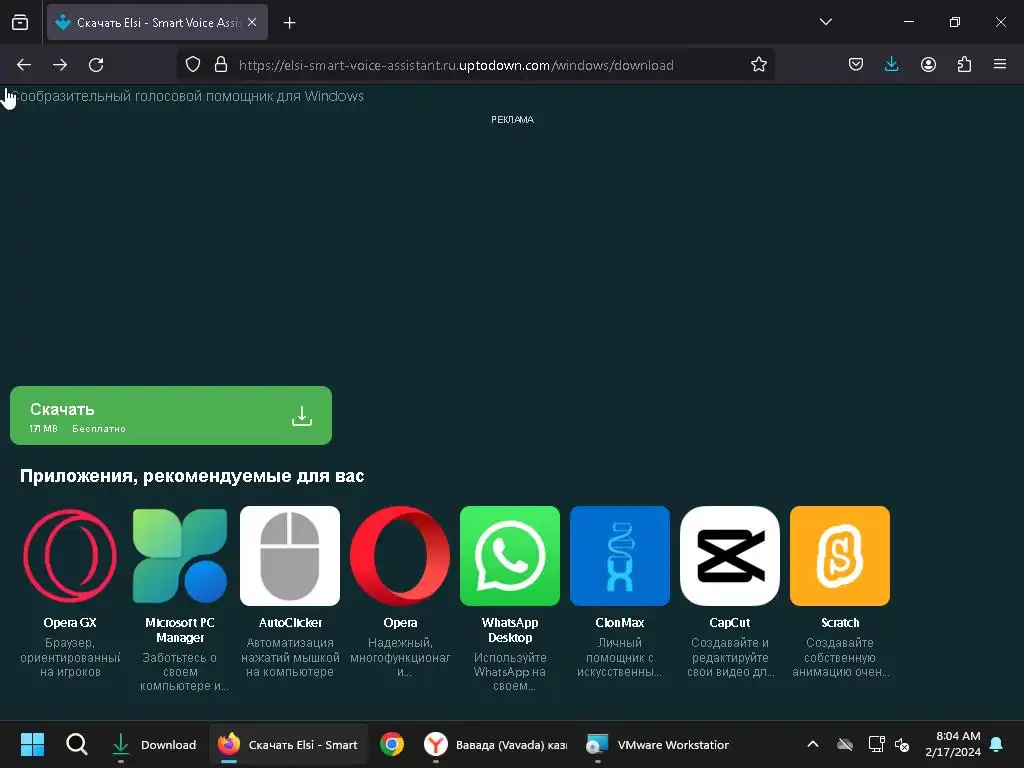Open the tracking protection shield icon
The image size is (1024, 768).
coord(193,65)
